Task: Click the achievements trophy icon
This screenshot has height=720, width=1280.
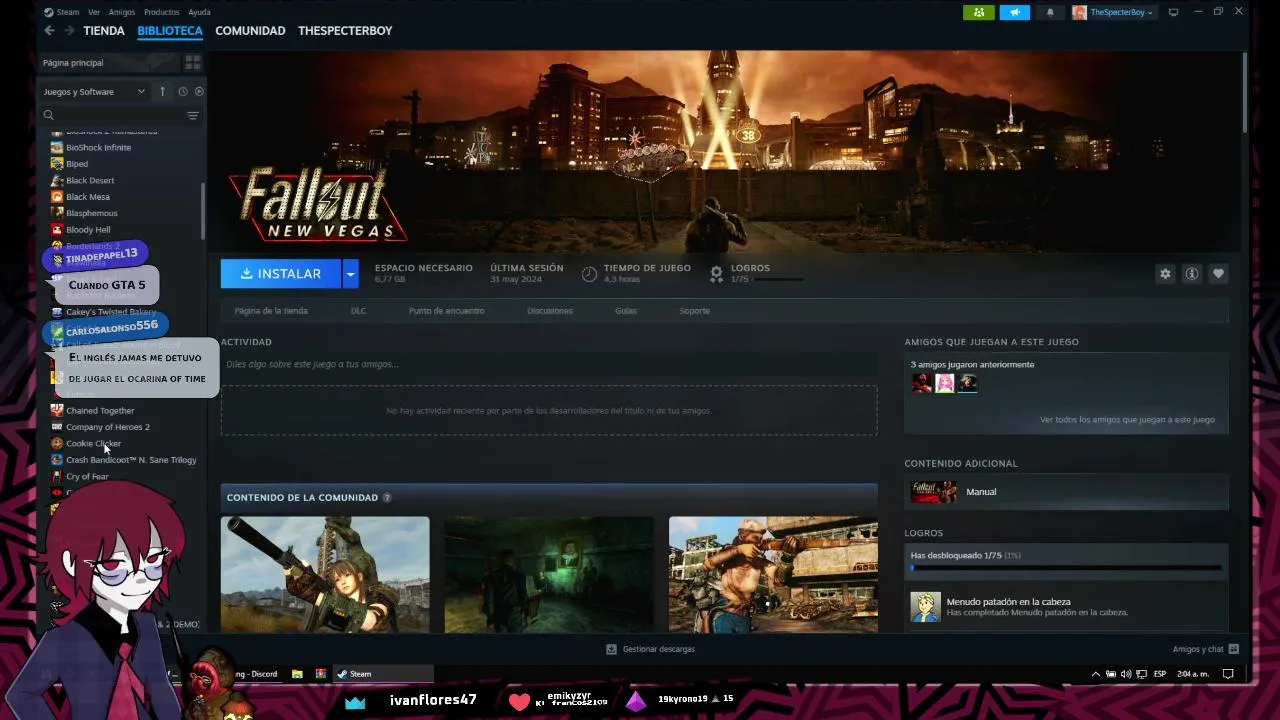Action: click(716, 273)
